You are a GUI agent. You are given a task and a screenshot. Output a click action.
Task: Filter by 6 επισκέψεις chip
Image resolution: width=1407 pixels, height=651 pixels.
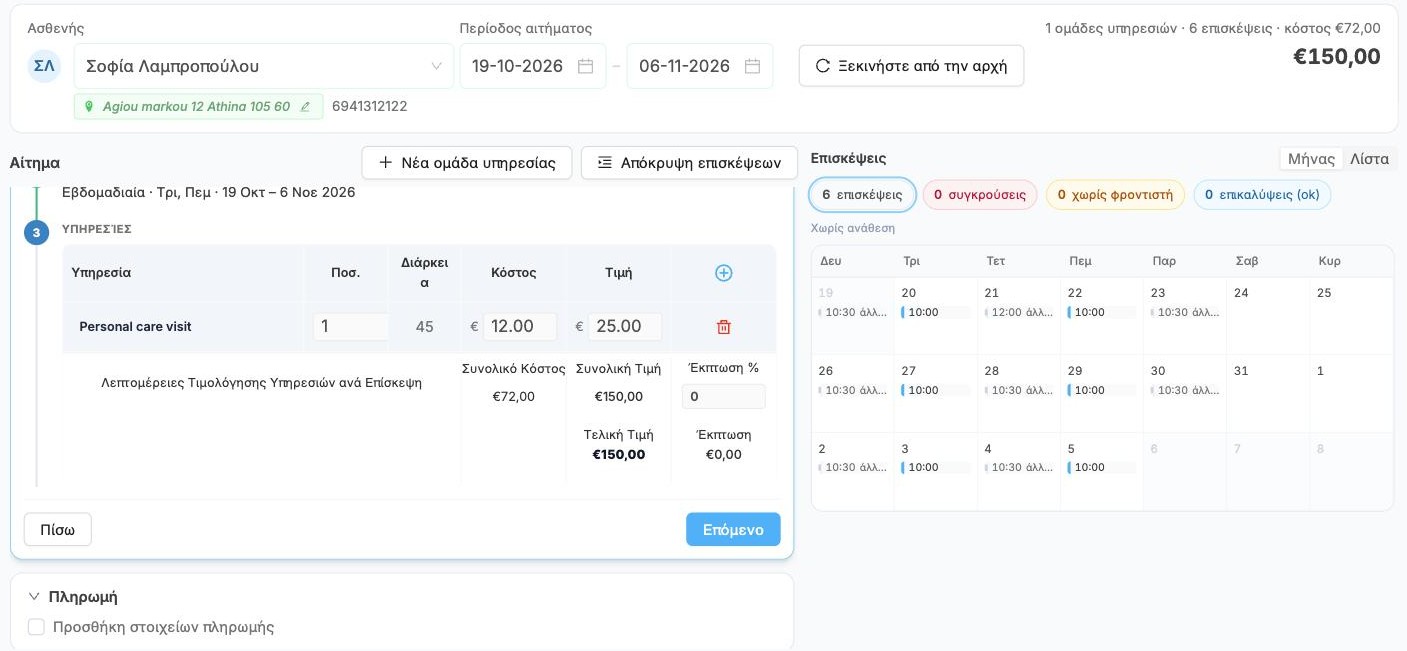point(862,195)
